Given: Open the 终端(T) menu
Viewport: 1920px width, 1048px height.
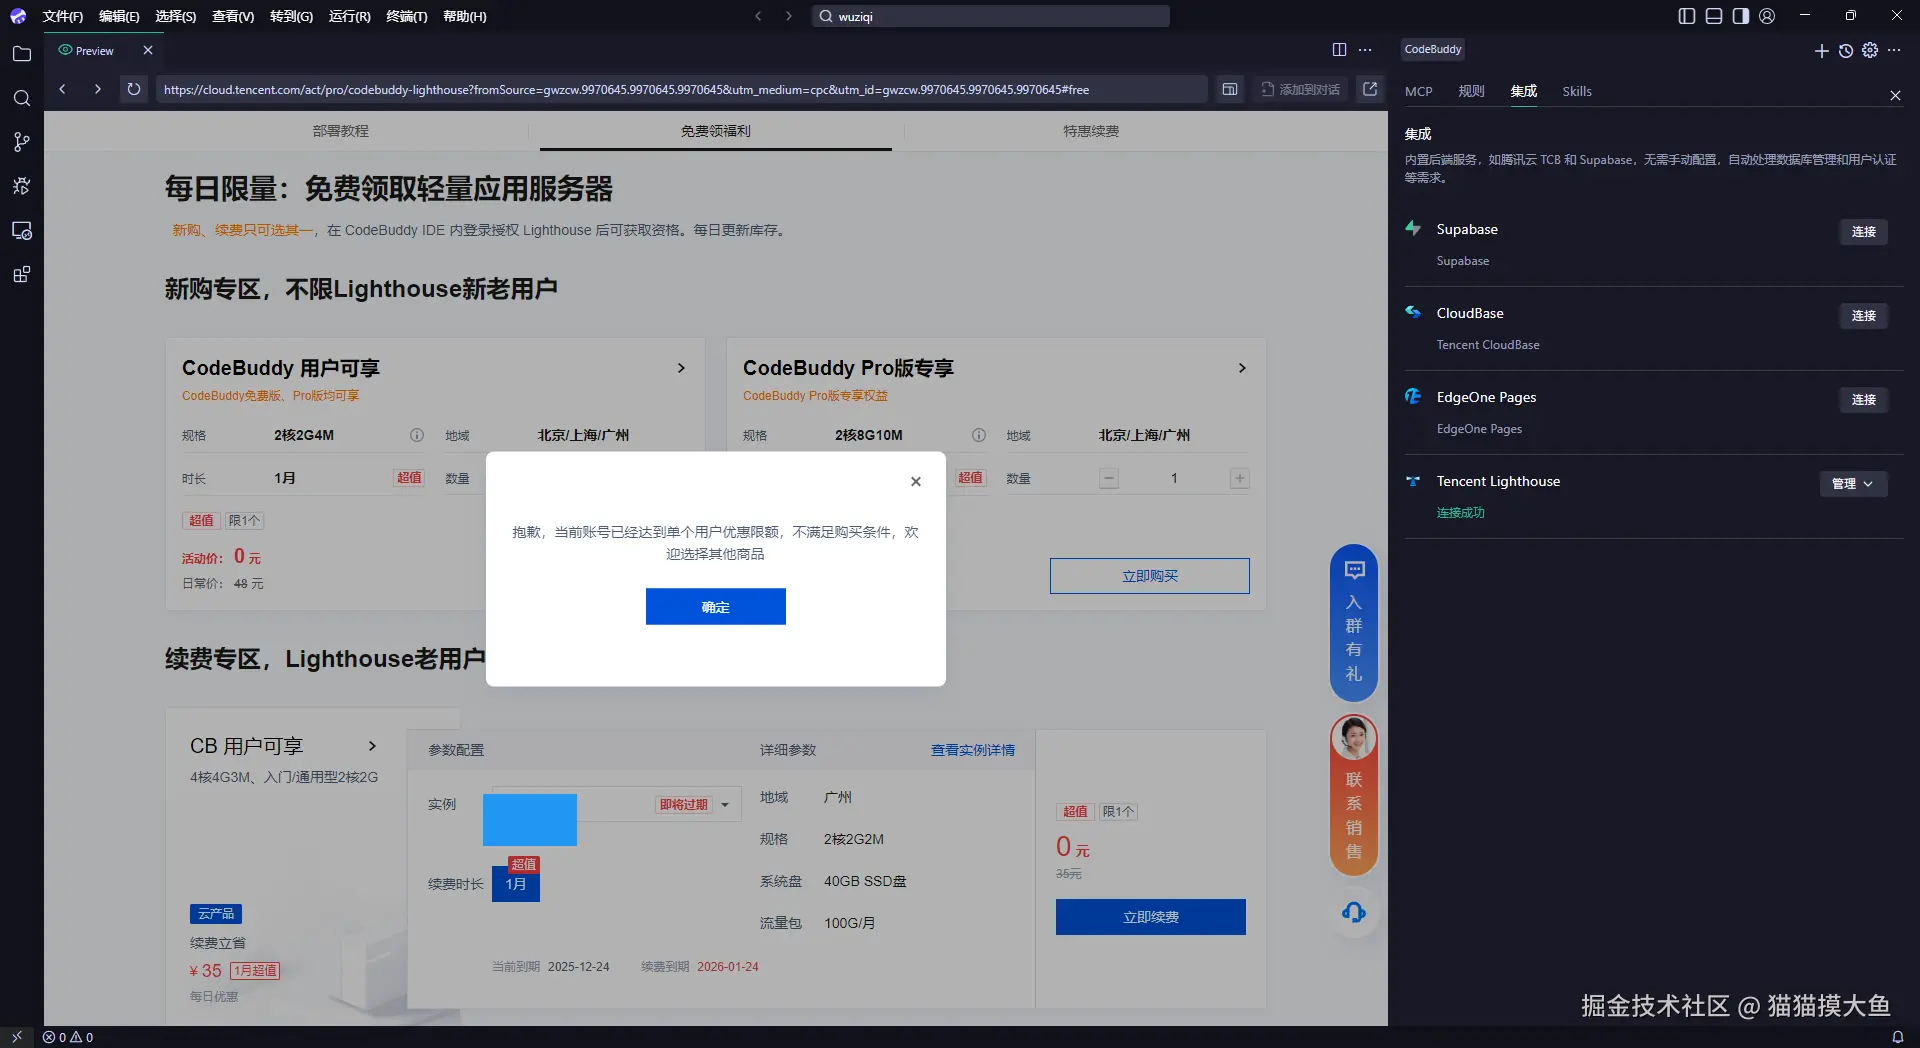Looking at the screenshot, I should click(406, 16).
